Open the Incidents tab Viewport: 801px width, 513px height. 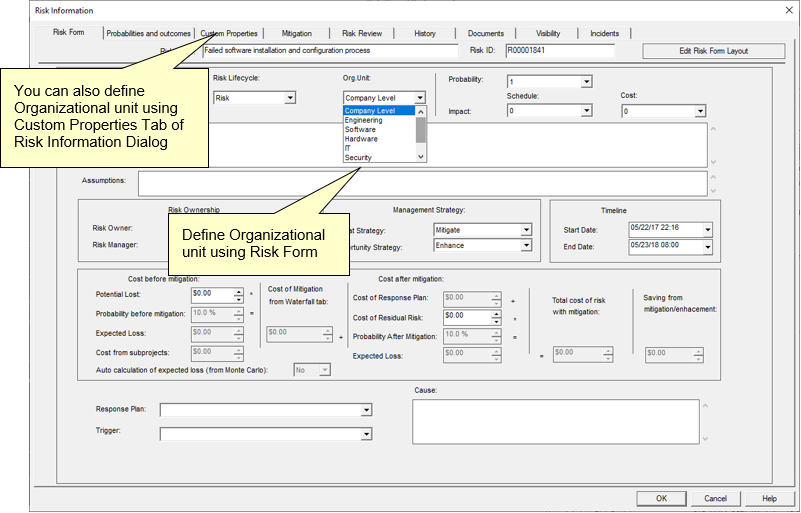(x=604, y=33)
